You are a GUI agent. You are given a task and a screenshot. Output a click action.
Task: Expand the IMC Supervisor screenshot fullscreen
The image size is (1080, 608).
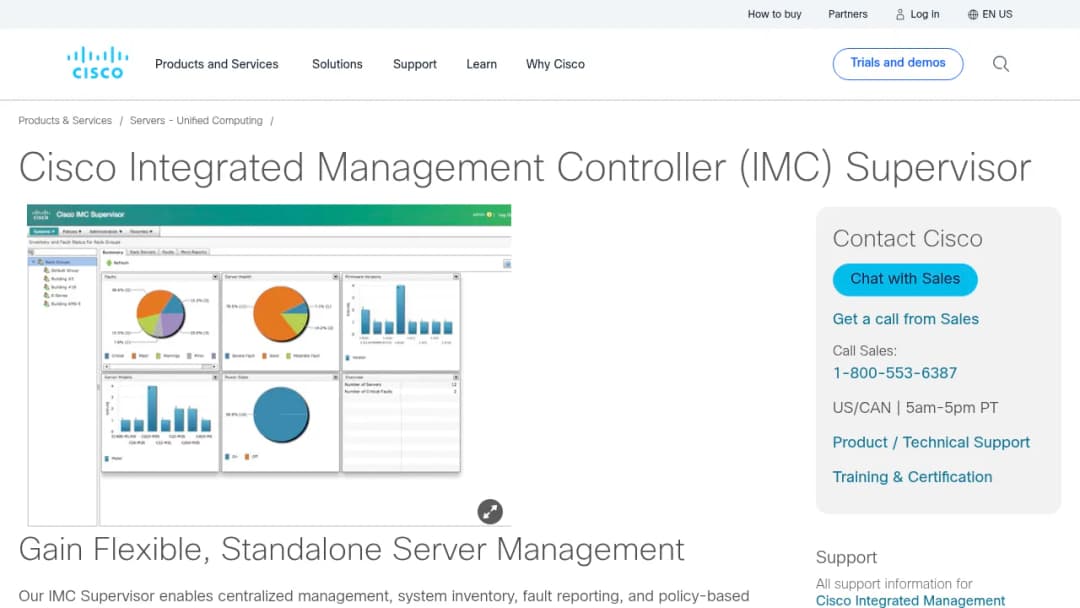pyautogui.click(x=490, y=512)
